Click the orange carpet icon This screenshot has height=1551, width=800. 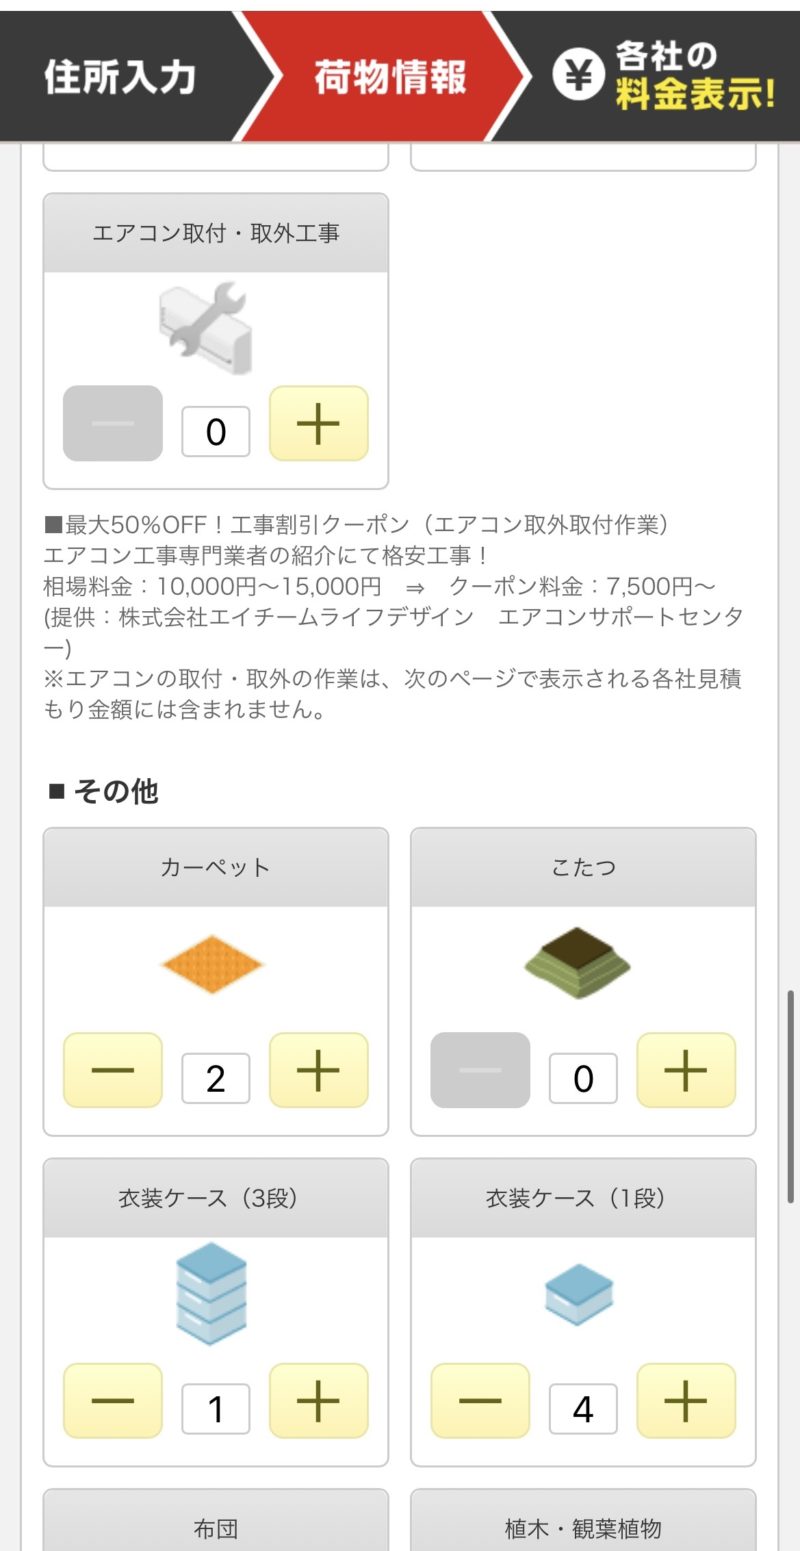tap(211, 965)
